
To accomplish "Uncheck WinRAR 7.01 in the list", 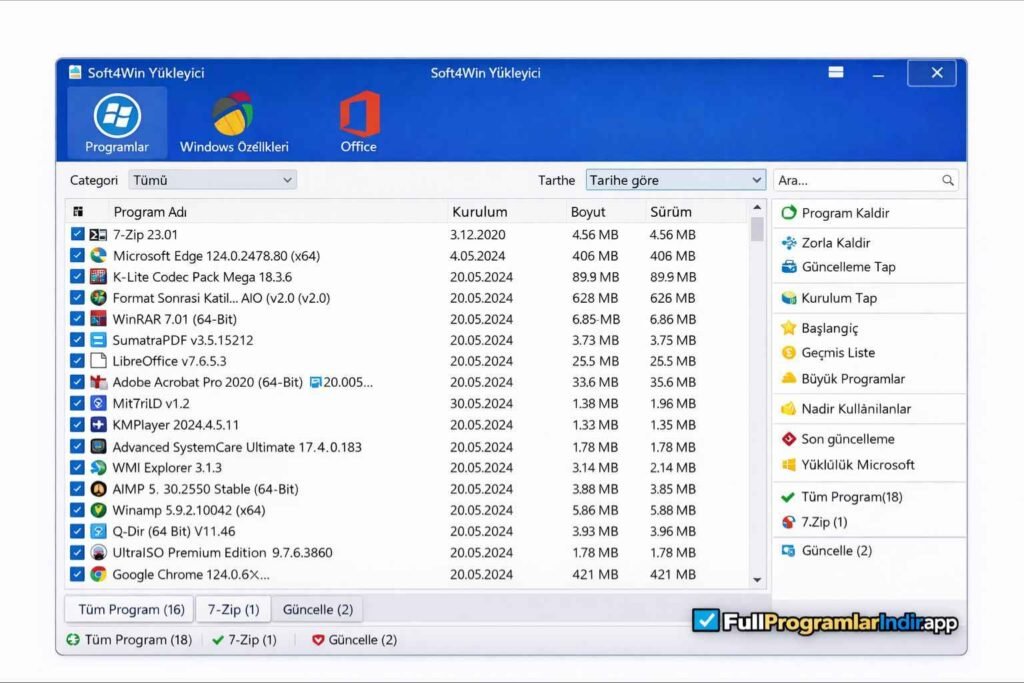I will pos(77,318).
